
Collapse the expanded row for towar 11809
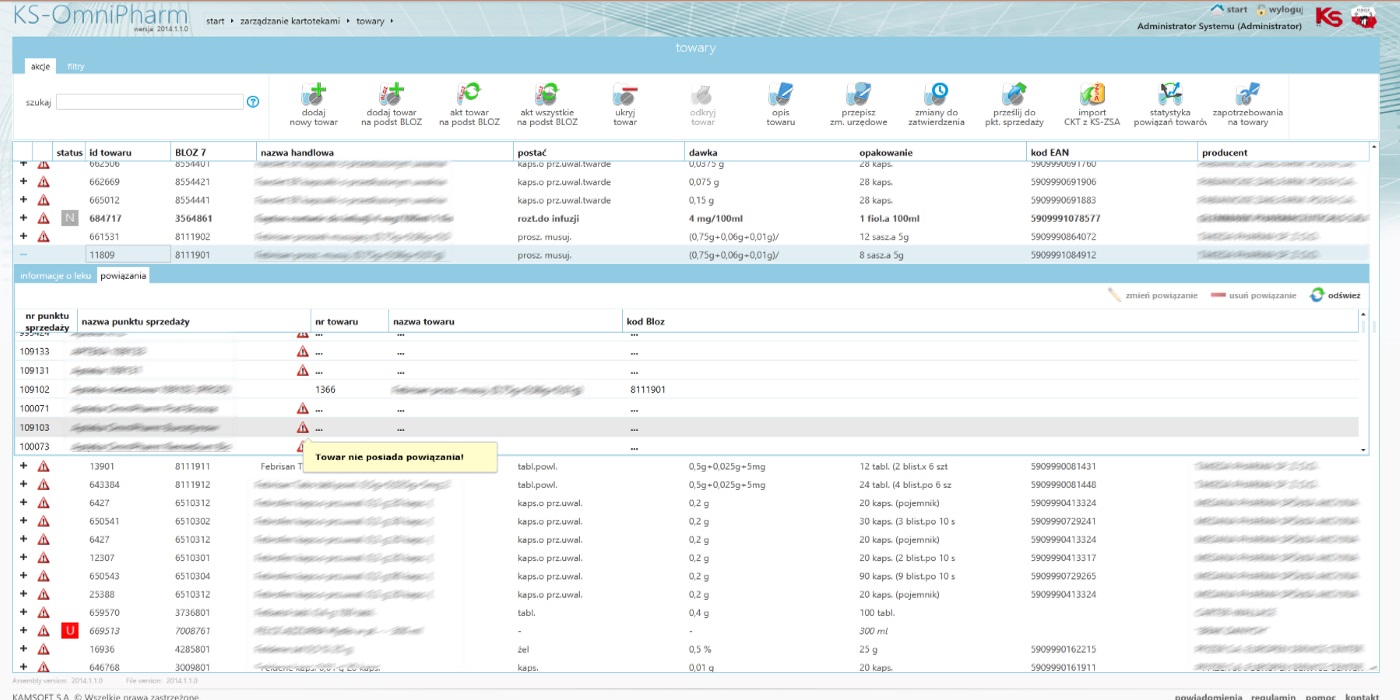pyautogui.click(x=24, y=255)
